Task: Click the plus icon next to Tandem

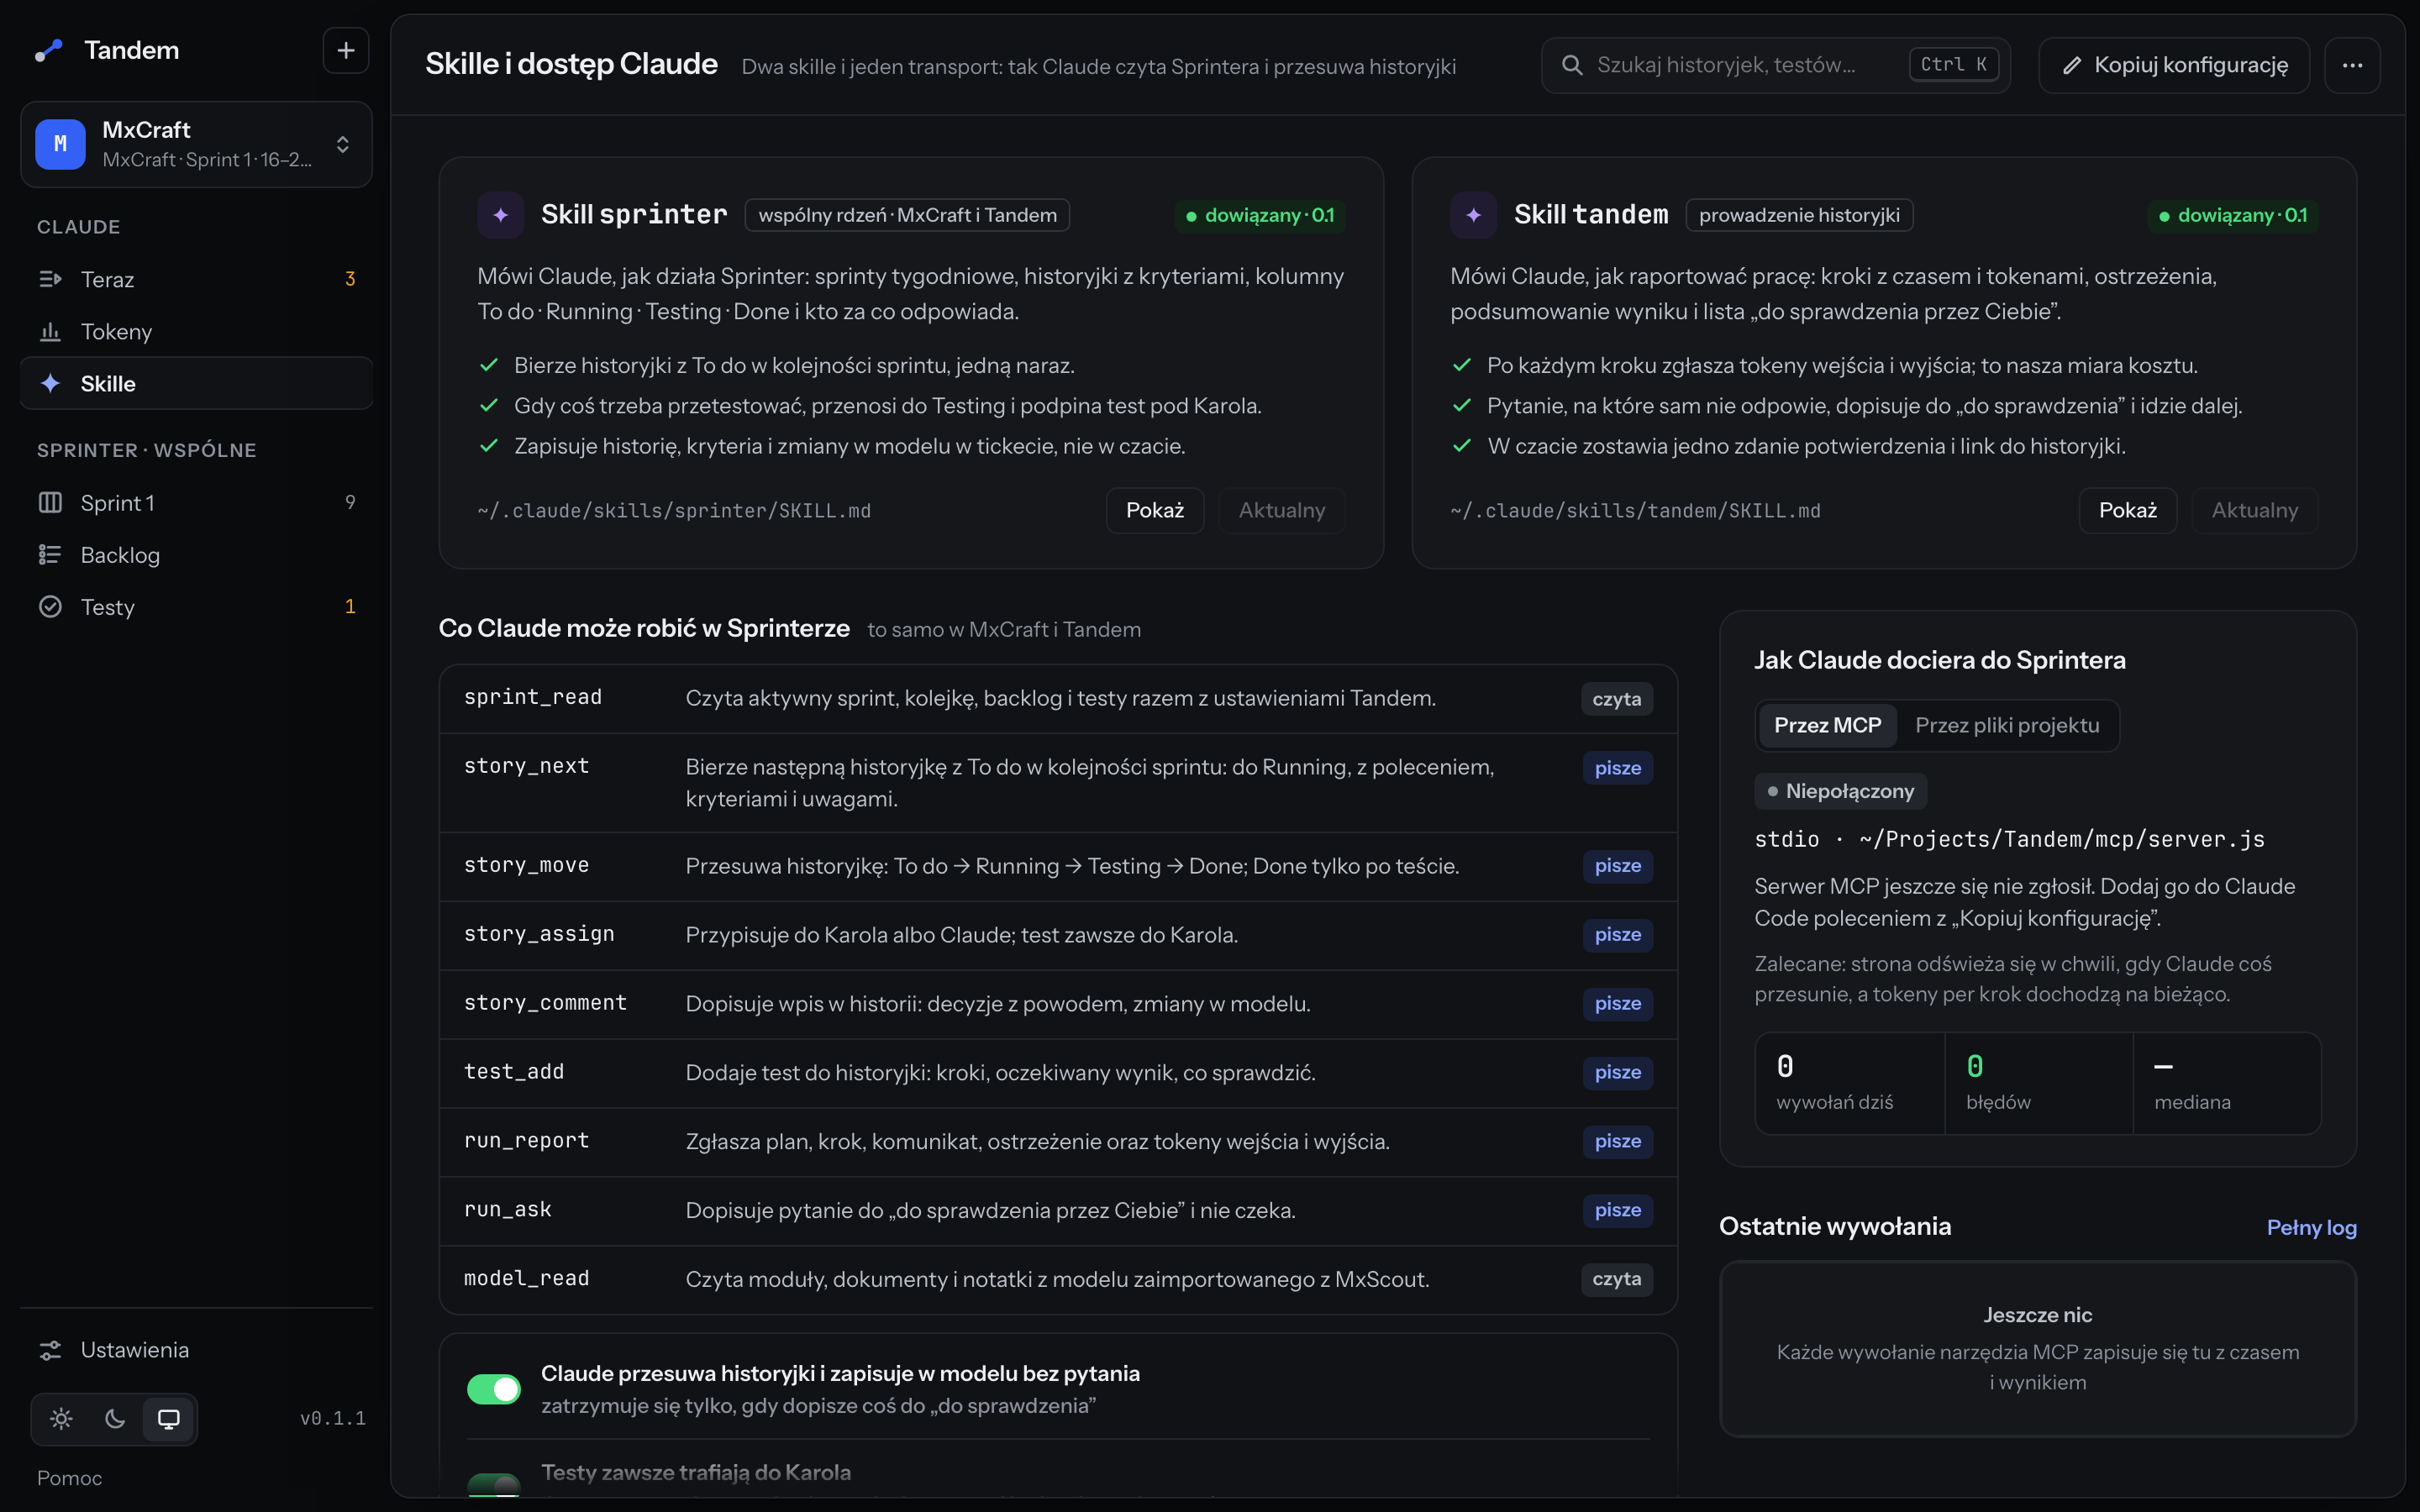Action: pyautogui.click(x=346, y=50)
